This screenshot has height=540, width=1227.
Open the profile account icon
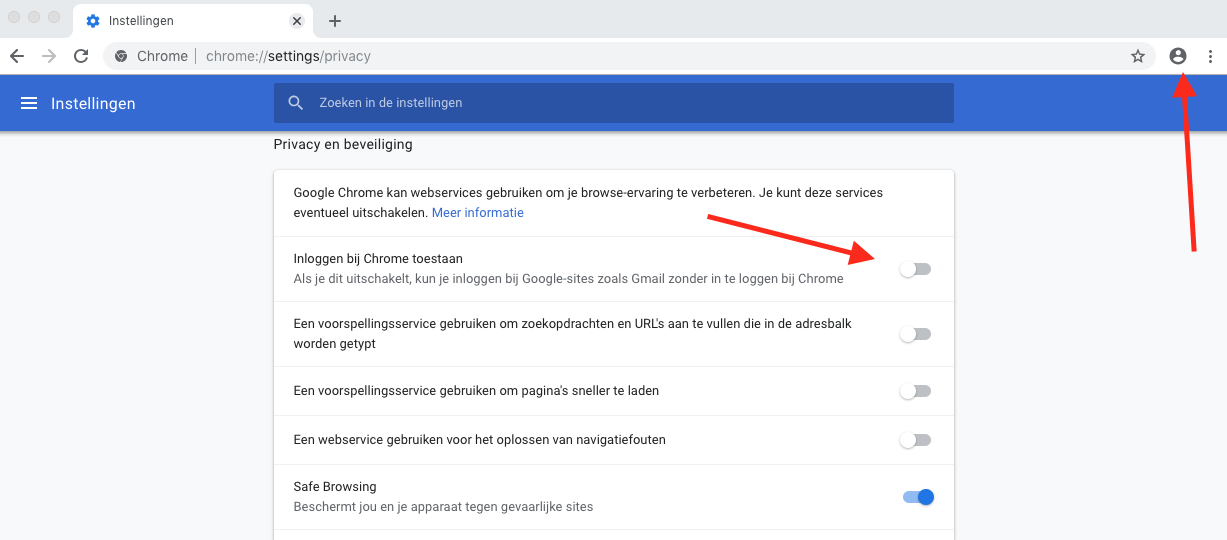point(1178,56)
